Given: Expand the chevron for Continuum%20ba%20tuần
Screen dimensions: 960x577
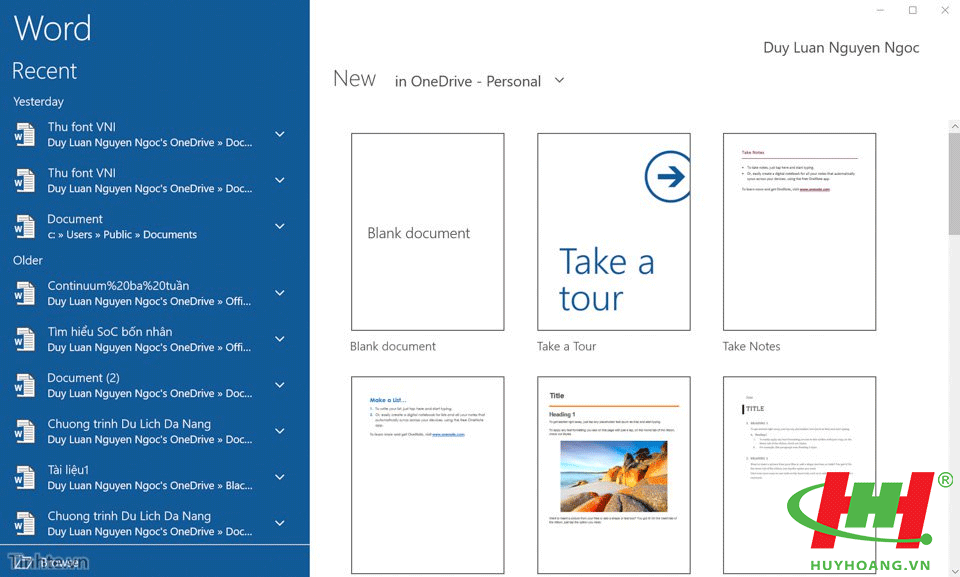Looking at the screenshot, I should 280,293.
